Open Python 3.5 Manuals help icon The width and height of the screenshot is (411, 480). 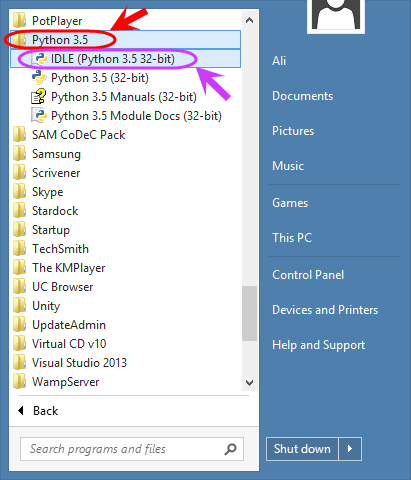coord(39,96)
